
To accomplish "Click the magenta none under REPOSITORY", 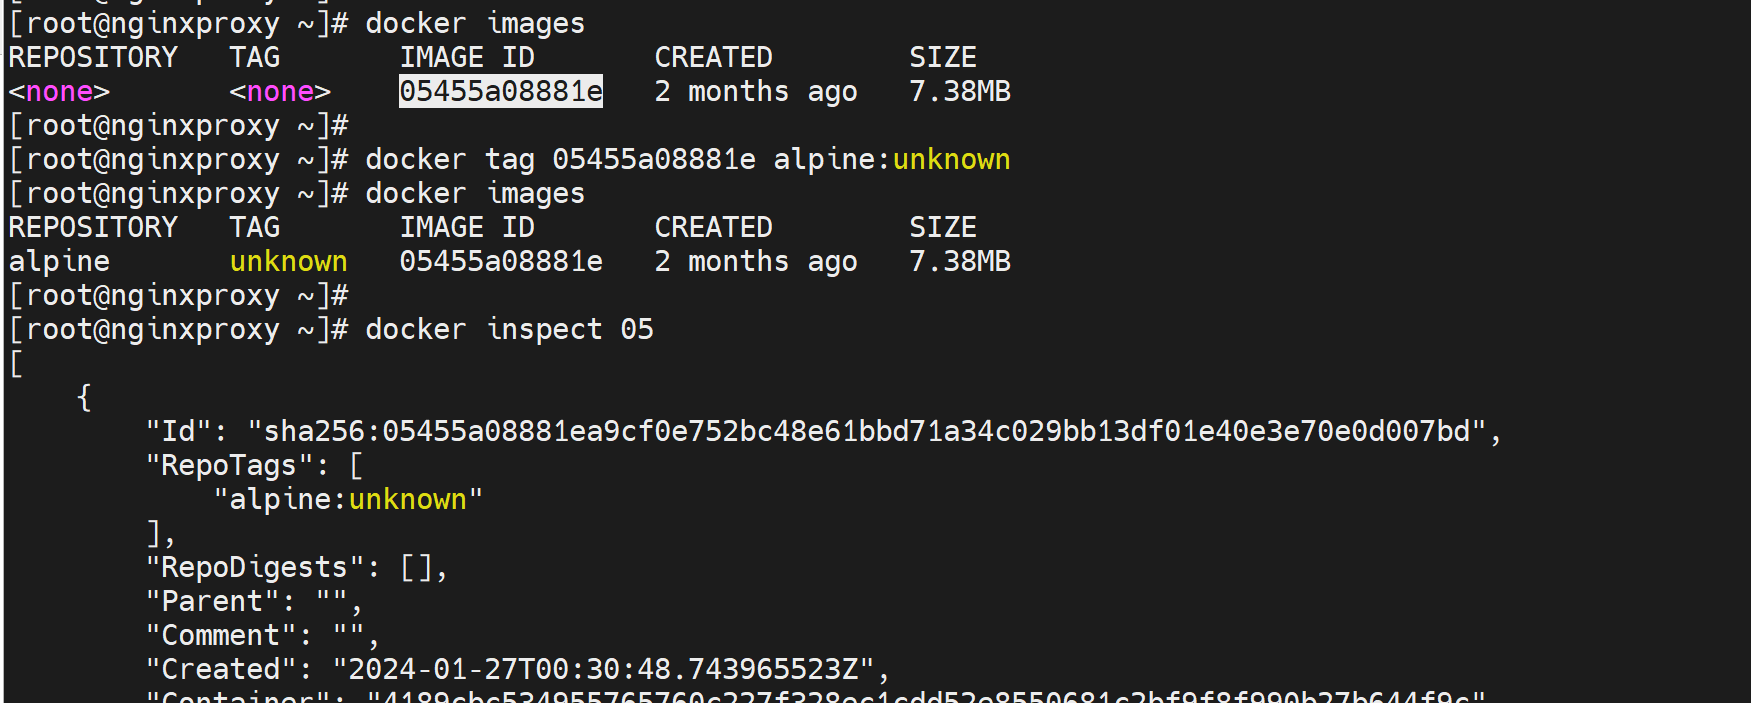I will tap(59, 92).
